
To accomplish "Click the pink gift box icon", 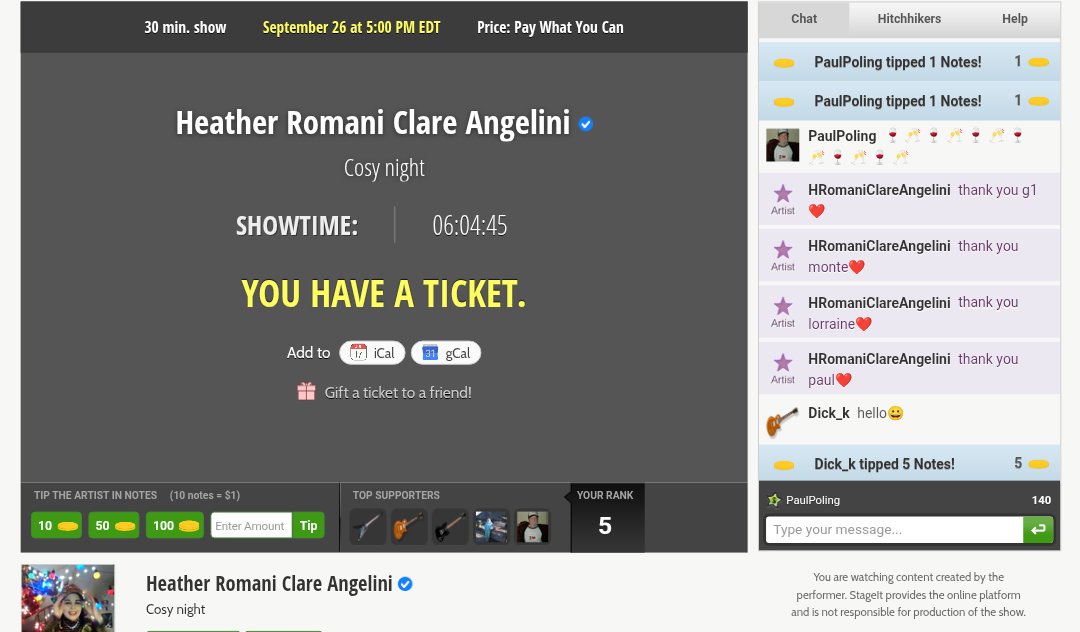I will click(x=306, y=391).
